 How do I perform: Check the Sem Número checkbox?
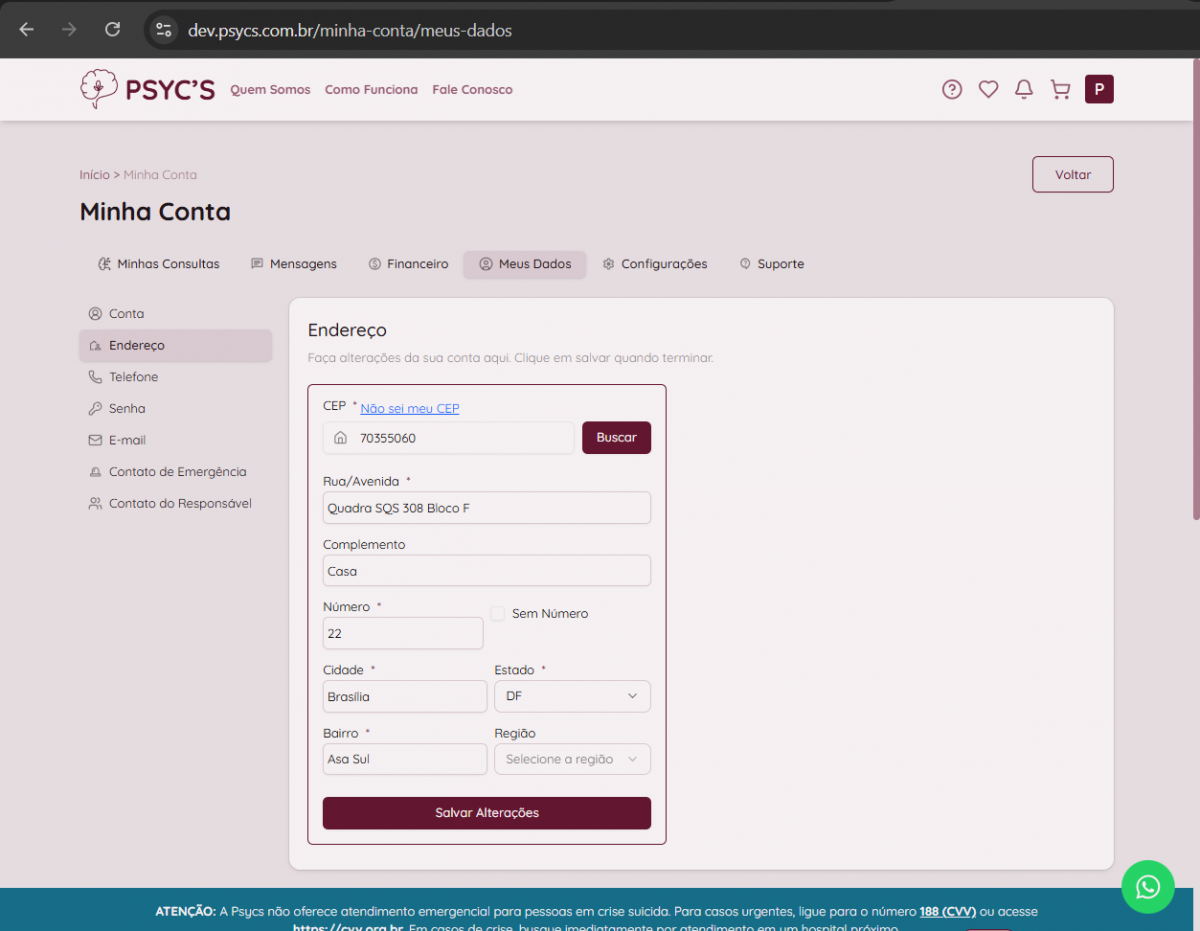pos(498,614)
